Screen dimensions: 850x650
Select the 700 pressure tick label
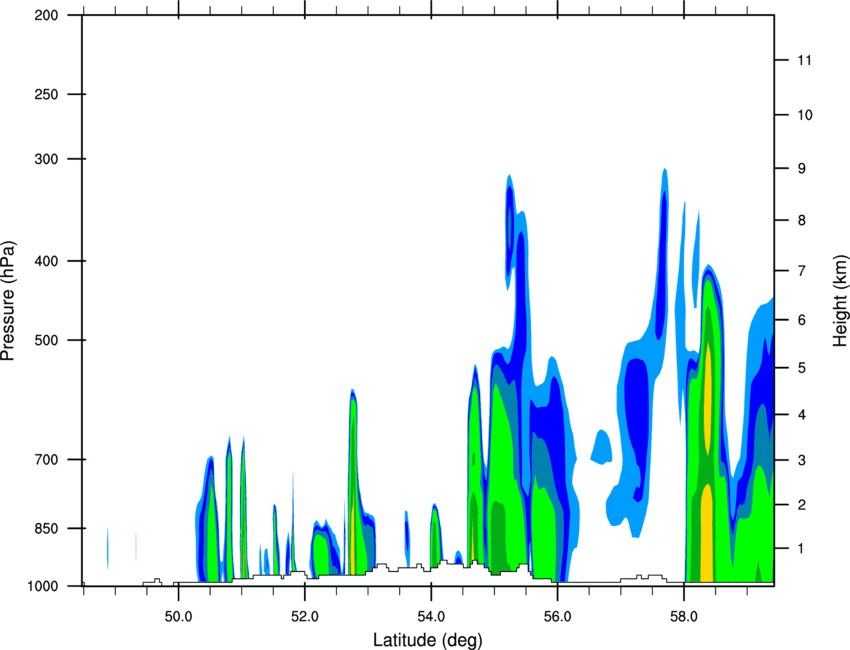pos(46,459)
